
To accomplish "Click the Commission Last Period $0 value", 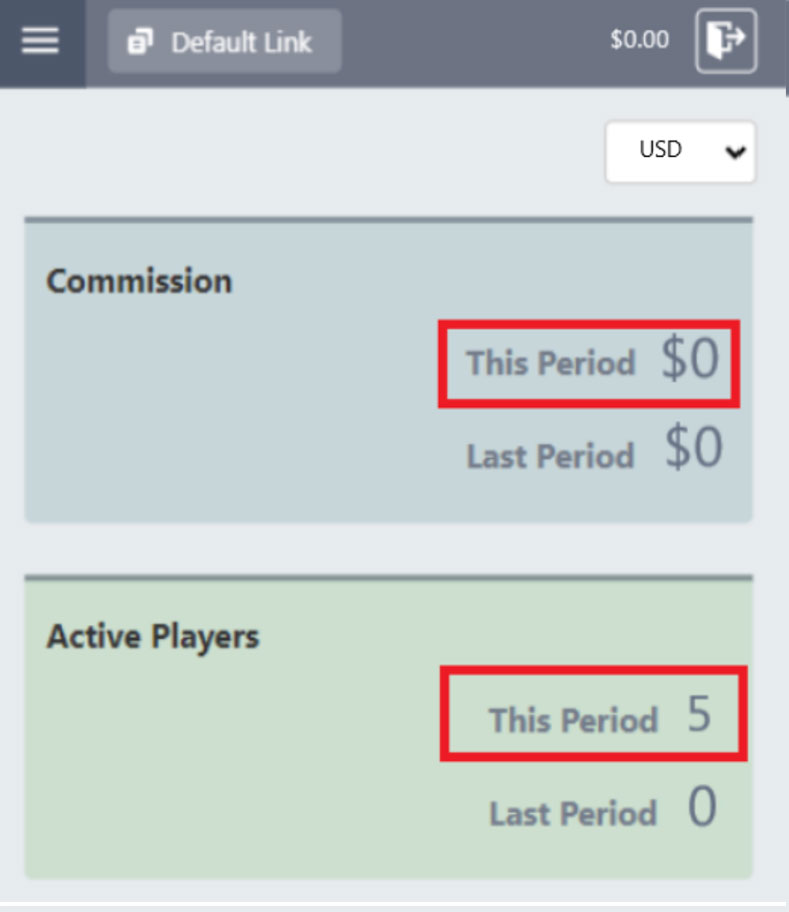I will pos(693,450).
